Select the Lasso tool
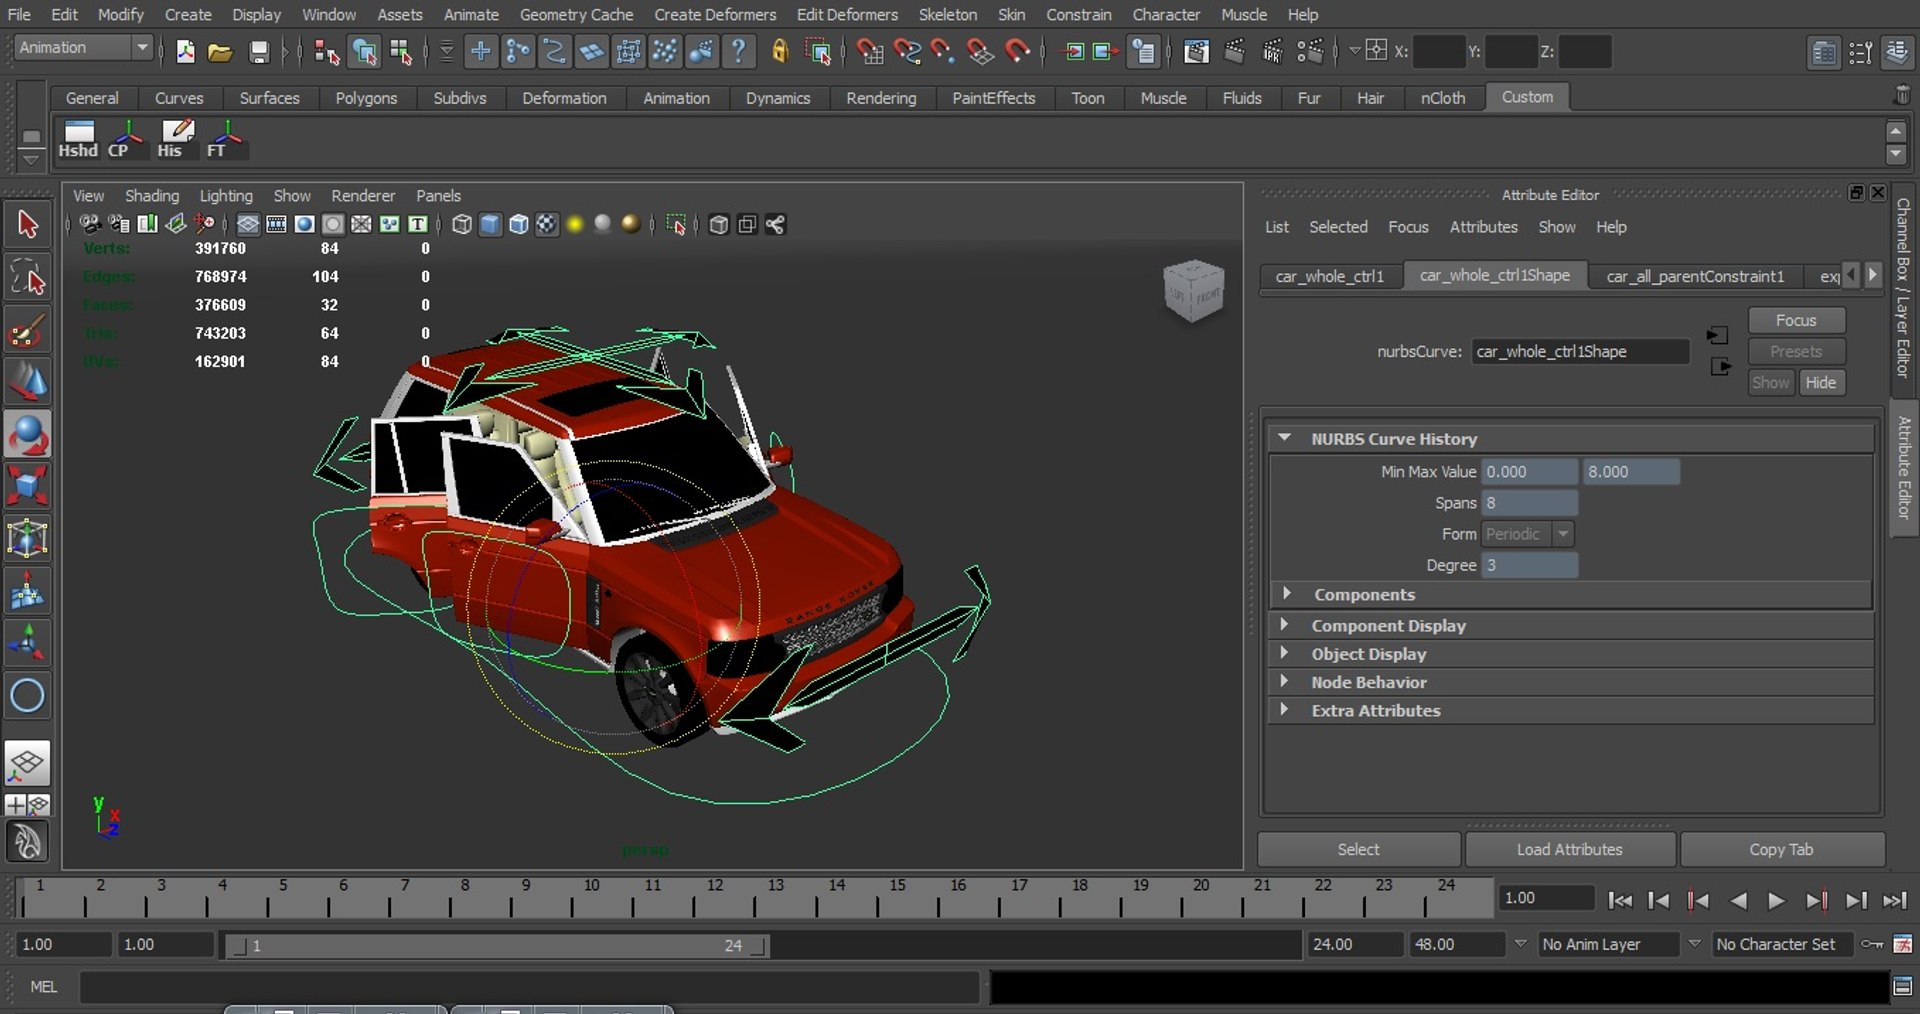This screenshot has width=1920, height=1014. 27,277
